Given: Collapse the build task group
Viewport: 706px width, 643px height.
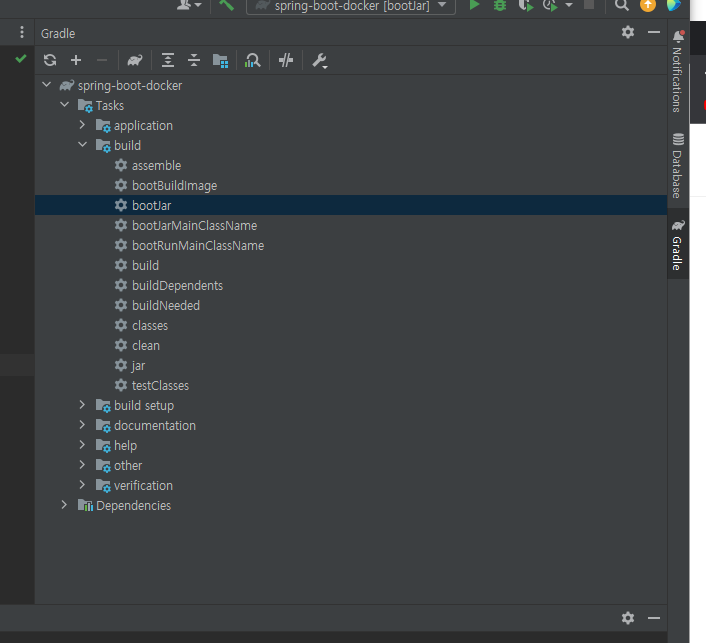Looking at the screenshot, I should tap(82, 145).
